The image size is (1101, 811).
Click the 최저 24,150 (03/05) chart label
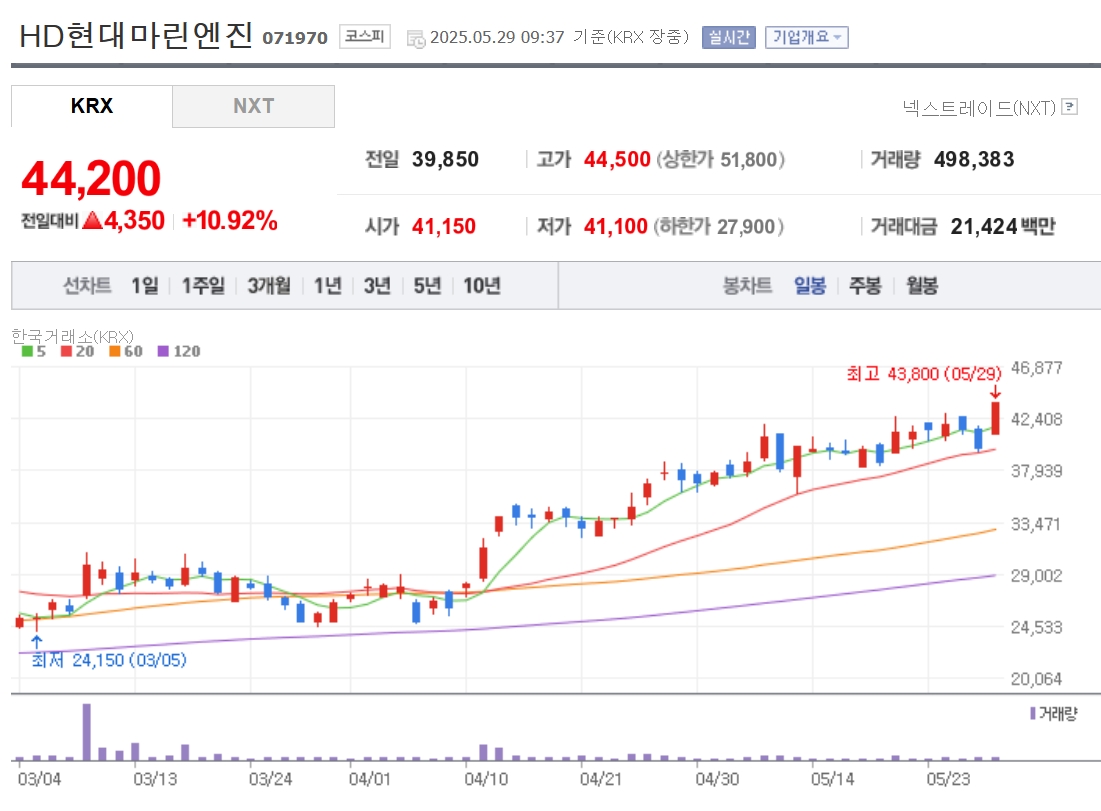[x=109, y=660]
